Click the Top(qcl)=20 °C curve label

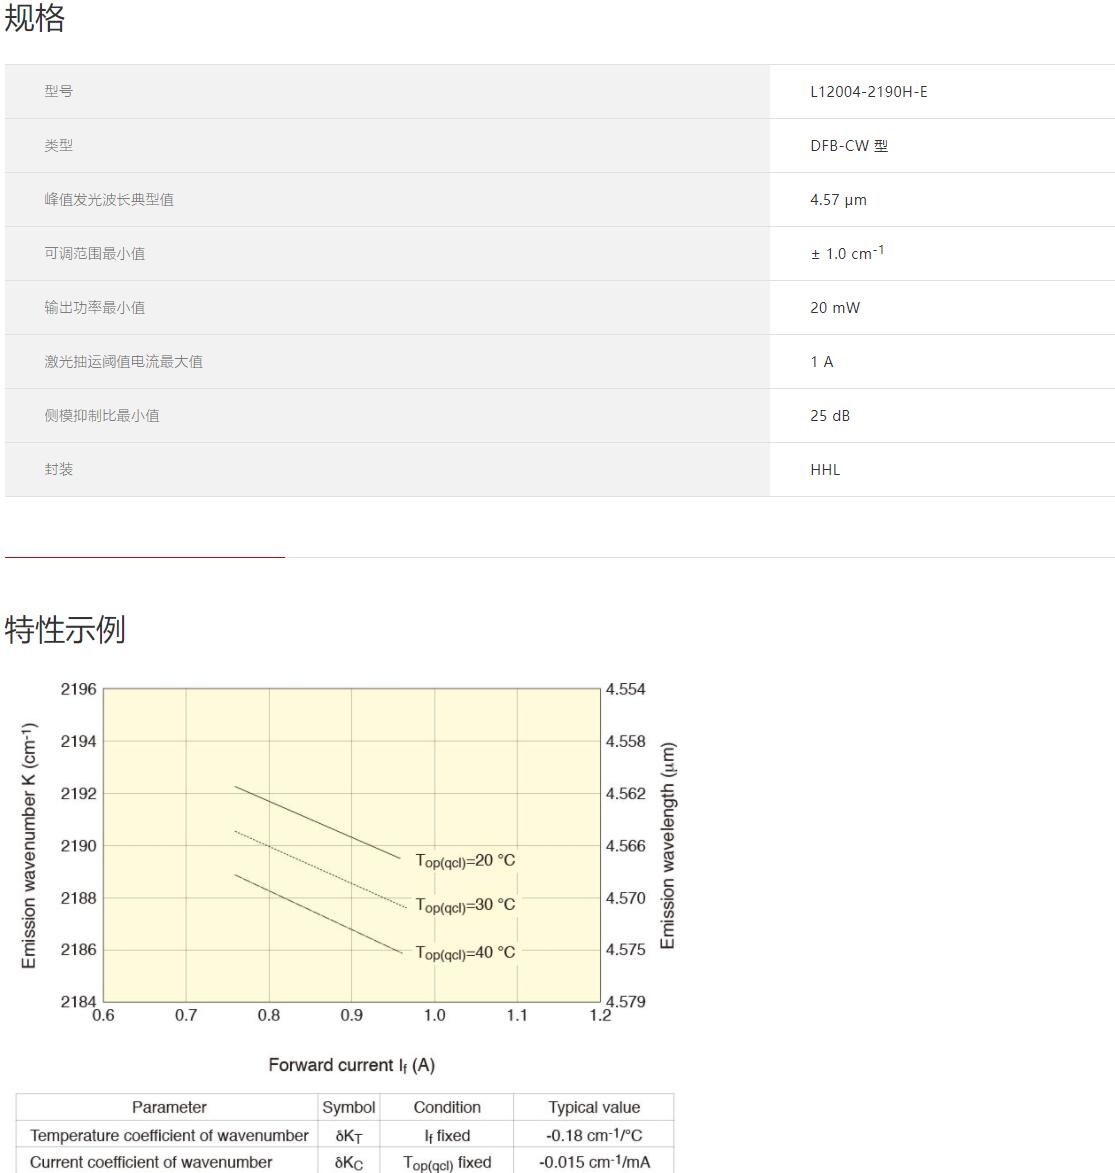pyautogui.click(x=465, y=861)
